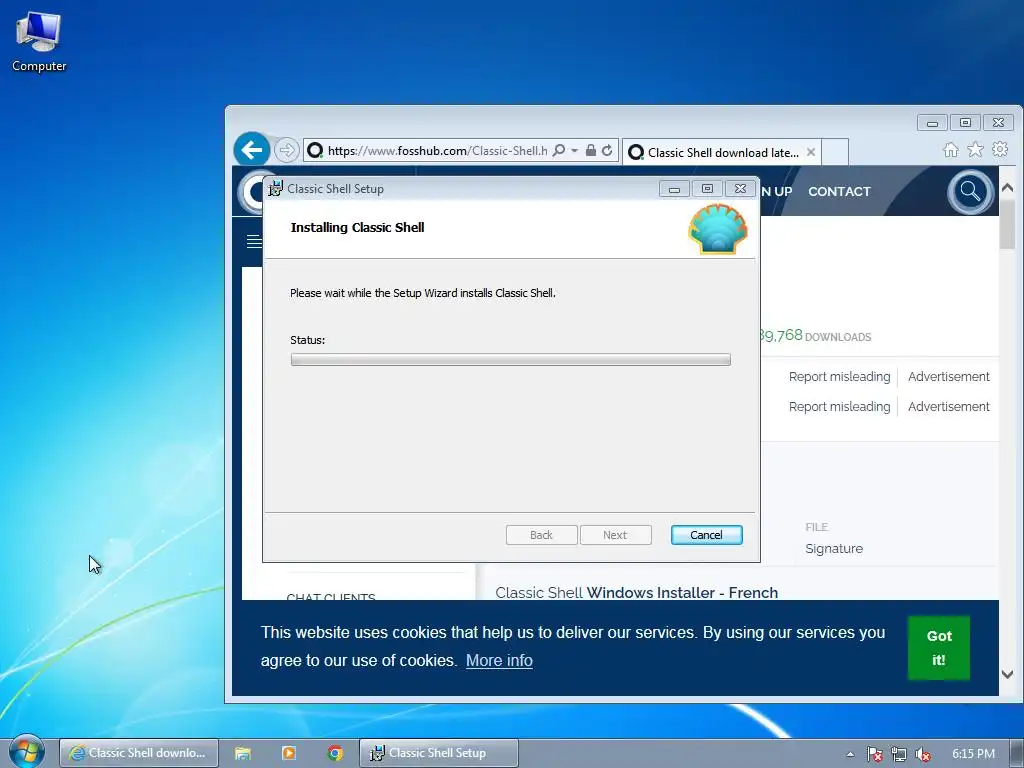Click the network tray icon
This screenshot has width=1024, height=768.
pyautogui.click(x=899, y=754)
